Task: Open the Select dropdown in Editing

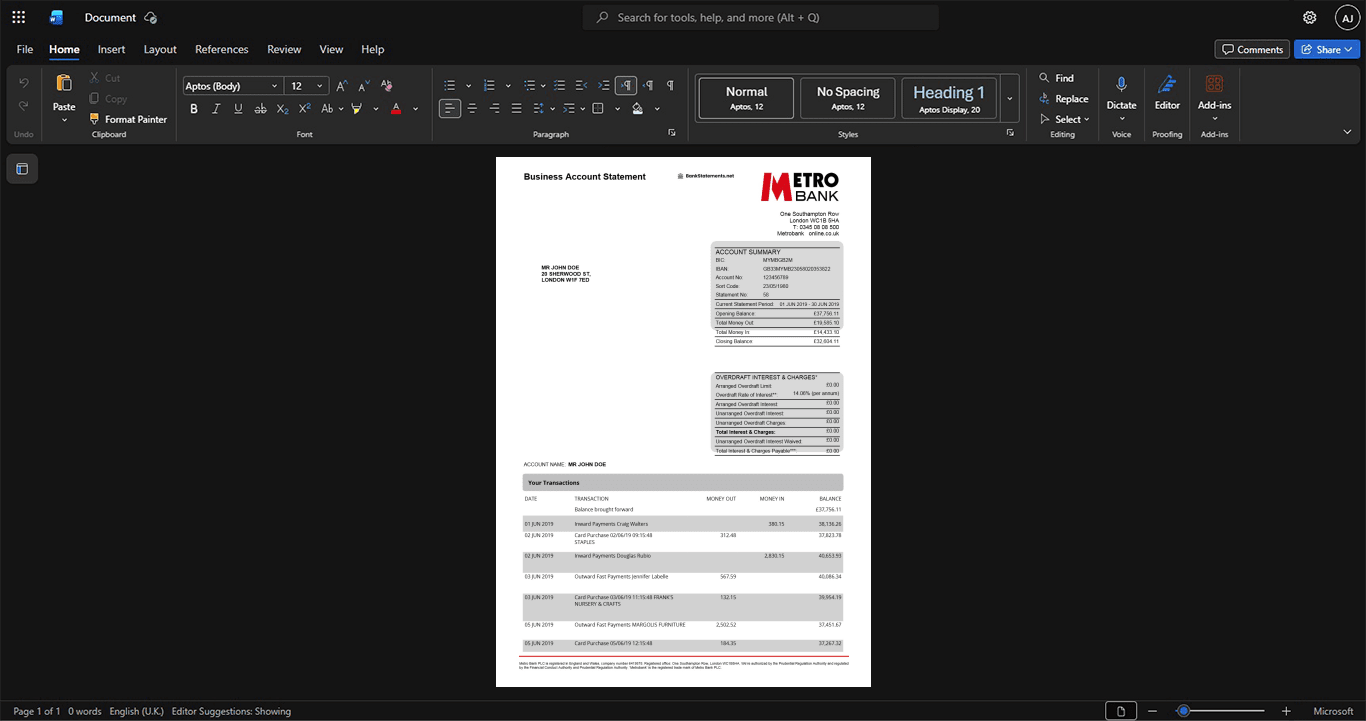Action: (1066, 119)
